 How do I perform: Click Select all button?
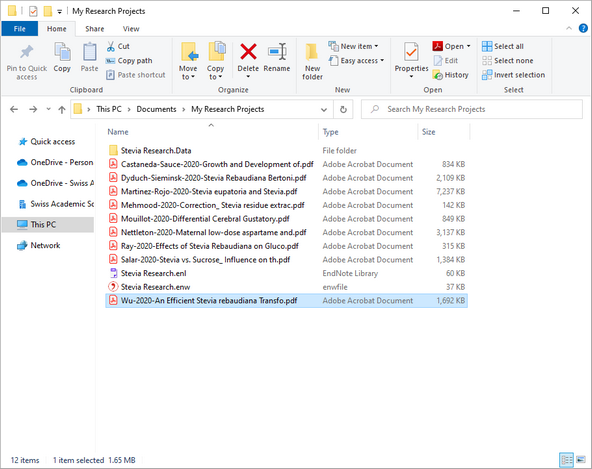tap(503, 46)
